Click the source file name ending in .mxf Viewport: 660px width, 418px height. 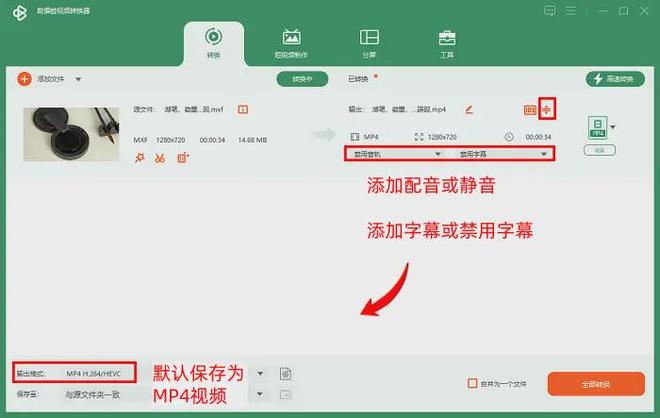[x=194, y=109]
